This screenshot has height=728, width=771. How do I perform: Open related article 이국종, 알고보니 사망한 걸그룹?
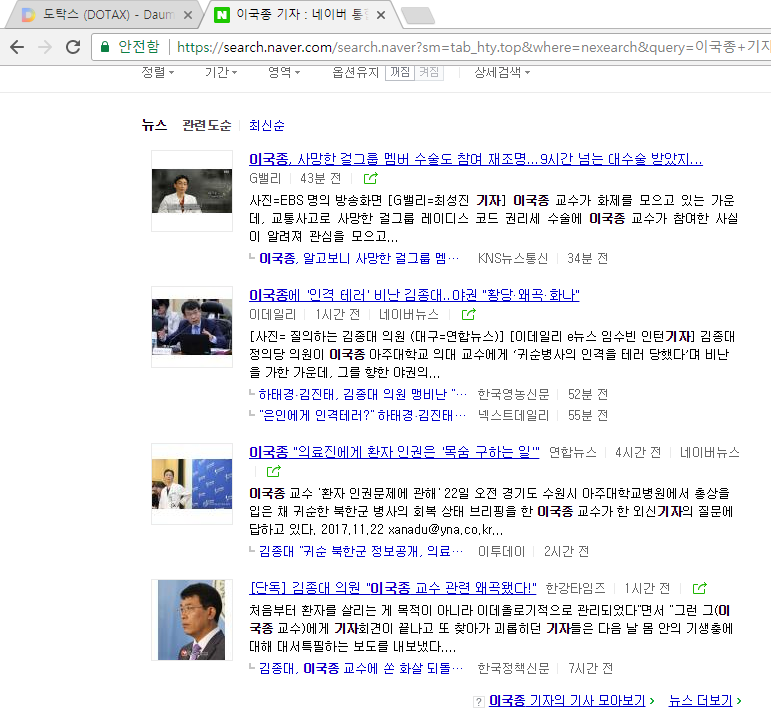click(x=359, y=259)
